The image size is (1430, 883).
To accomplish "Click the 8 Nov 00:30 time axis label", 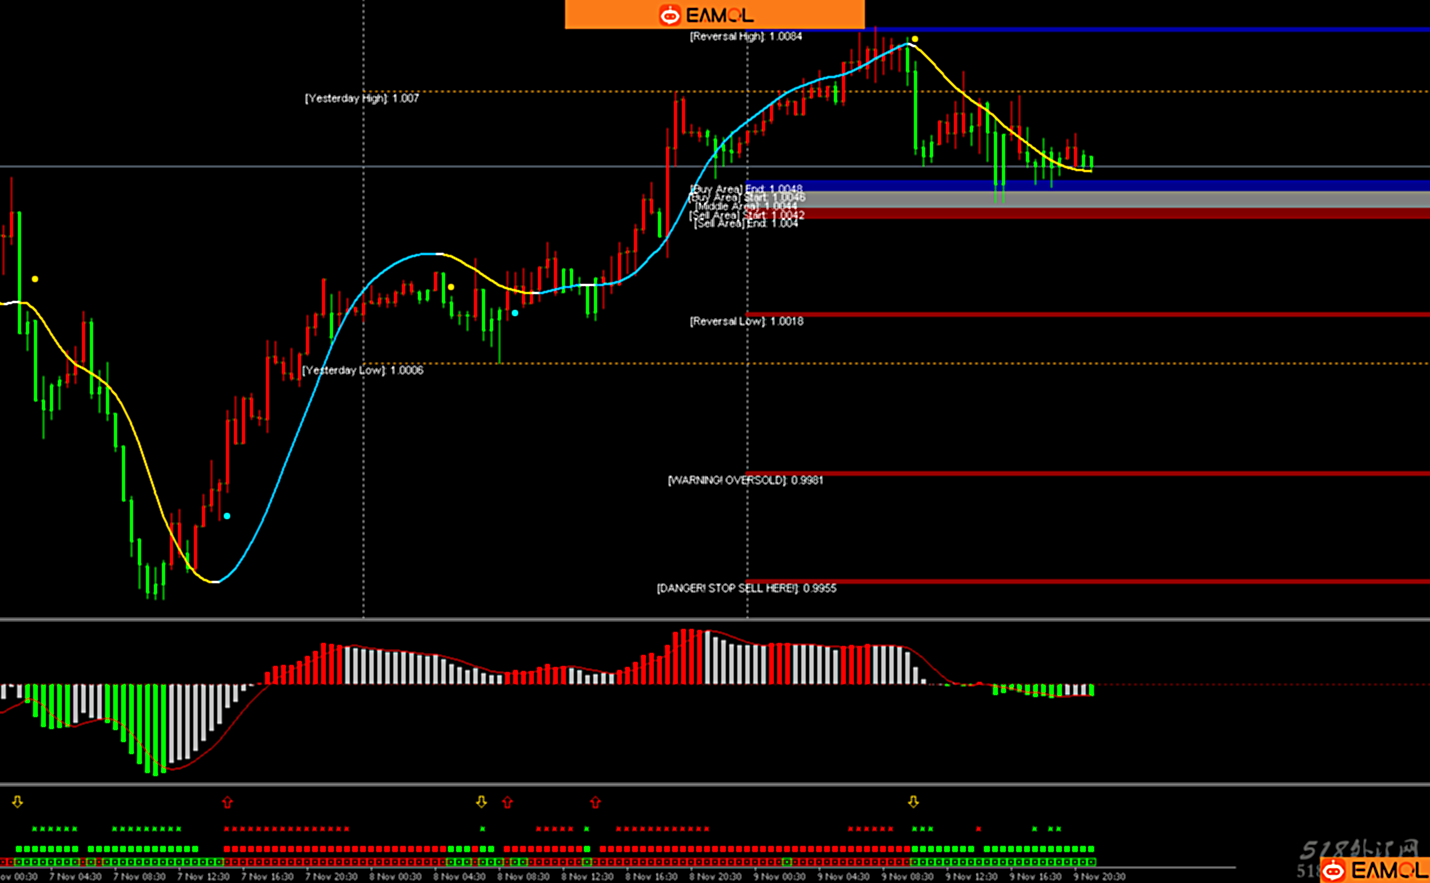I will [x=396, y=876].
